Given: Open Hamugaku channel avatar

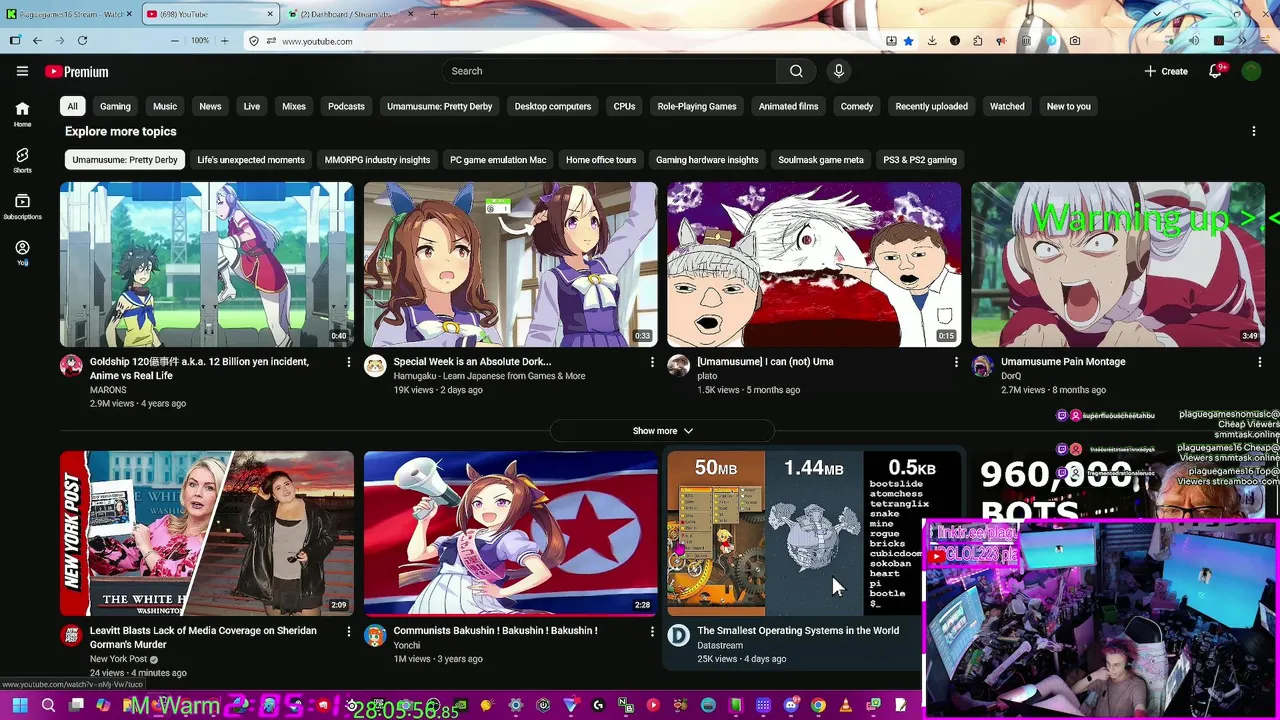Looking at the screenshot, I should coord(375,365).
